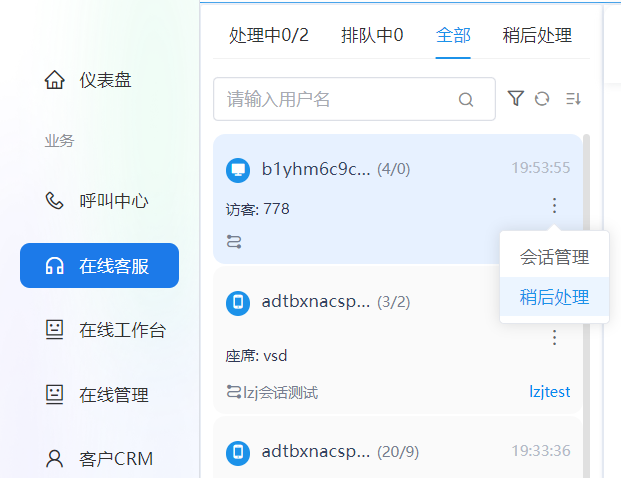Open the filter funnel icon
Viewport: 621px width, 478px height.
[516, 99]
